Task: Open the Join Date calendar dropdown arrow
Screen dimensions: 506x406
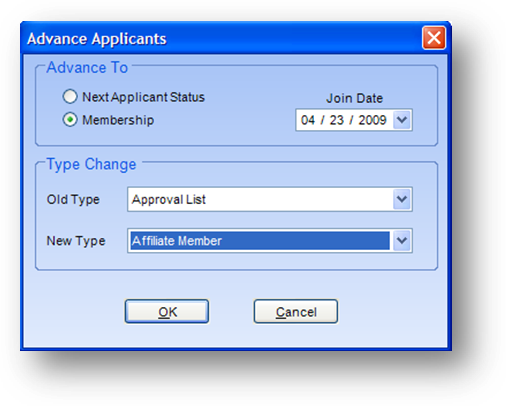Action: click(402, 120)
